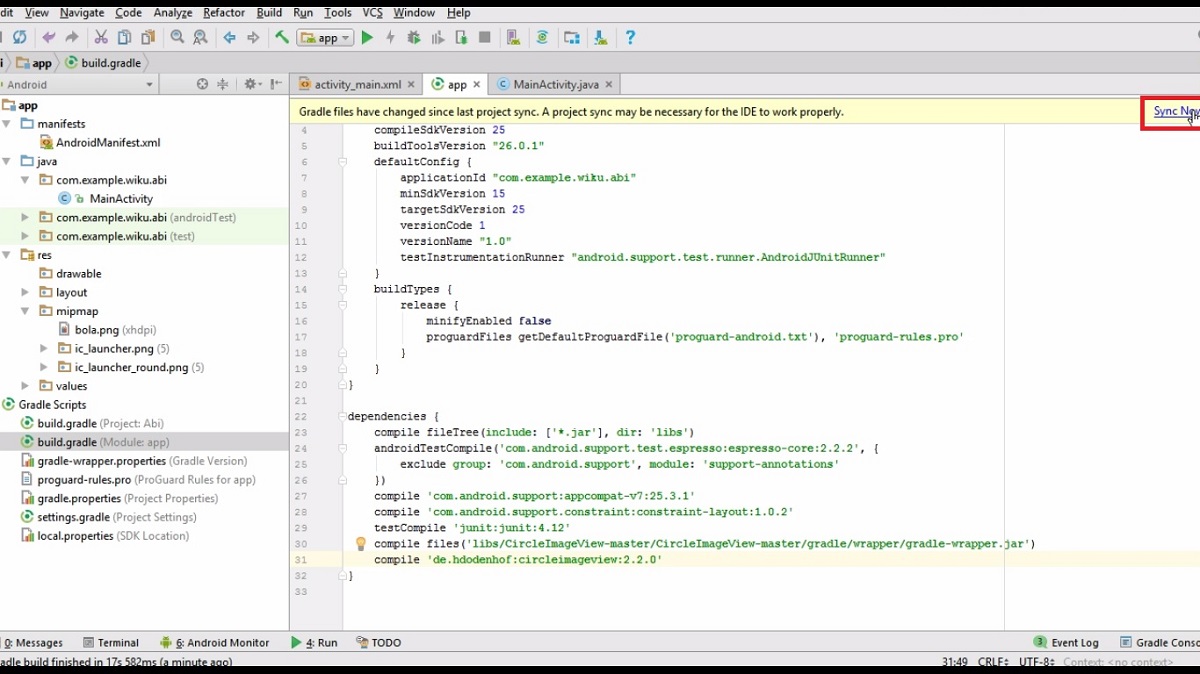The image size is (1200, 674).
Task: Switch to the MainActivity.java tab
Action: point(556,84)
